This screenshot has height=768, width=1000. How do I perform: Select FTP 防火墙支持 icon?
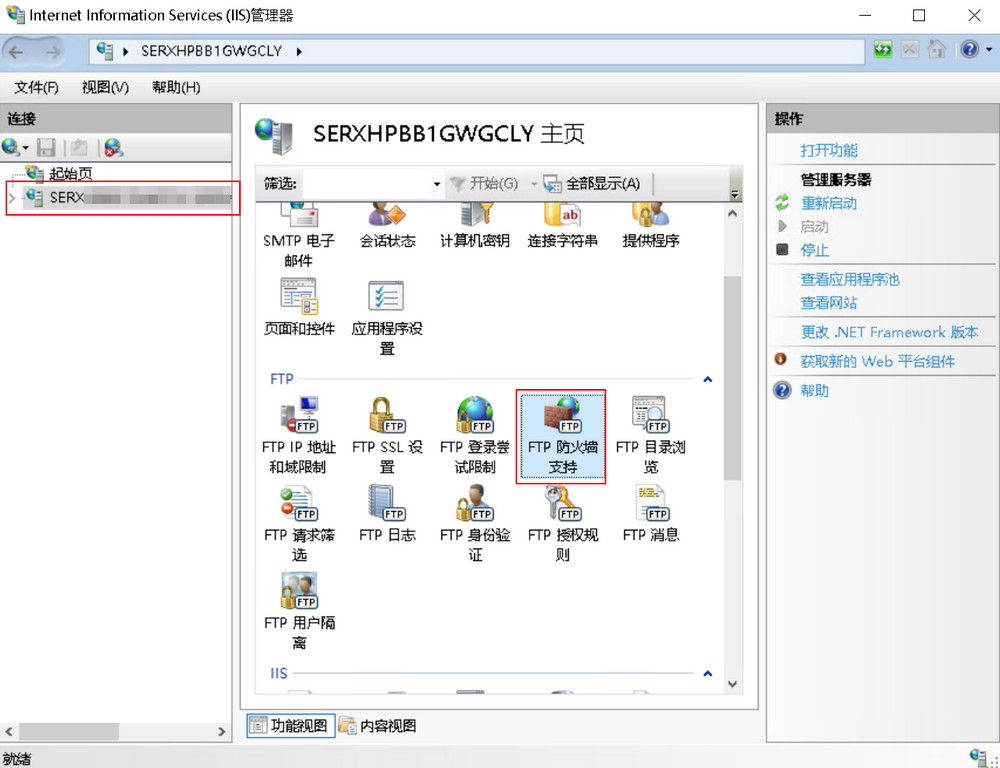coord(562,436)
